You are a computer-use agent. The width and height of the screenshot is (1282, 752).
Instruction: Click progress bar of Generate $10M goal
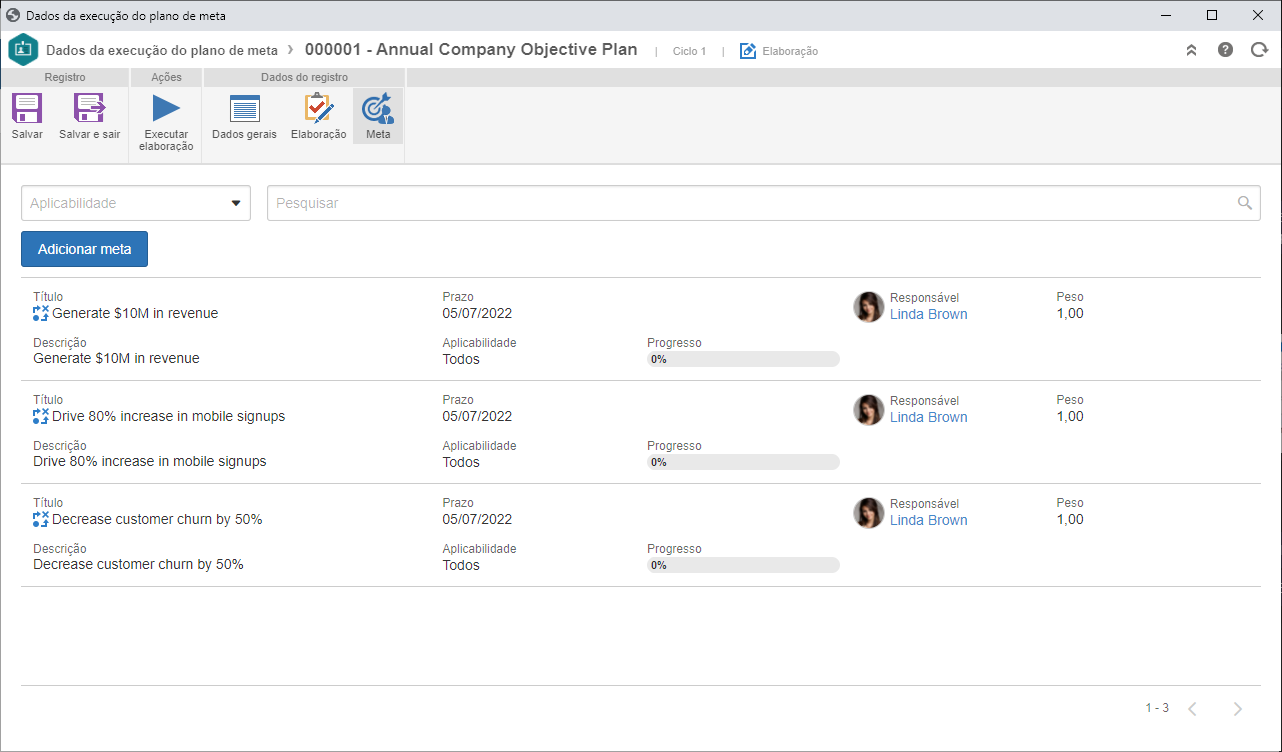[743, 359]
